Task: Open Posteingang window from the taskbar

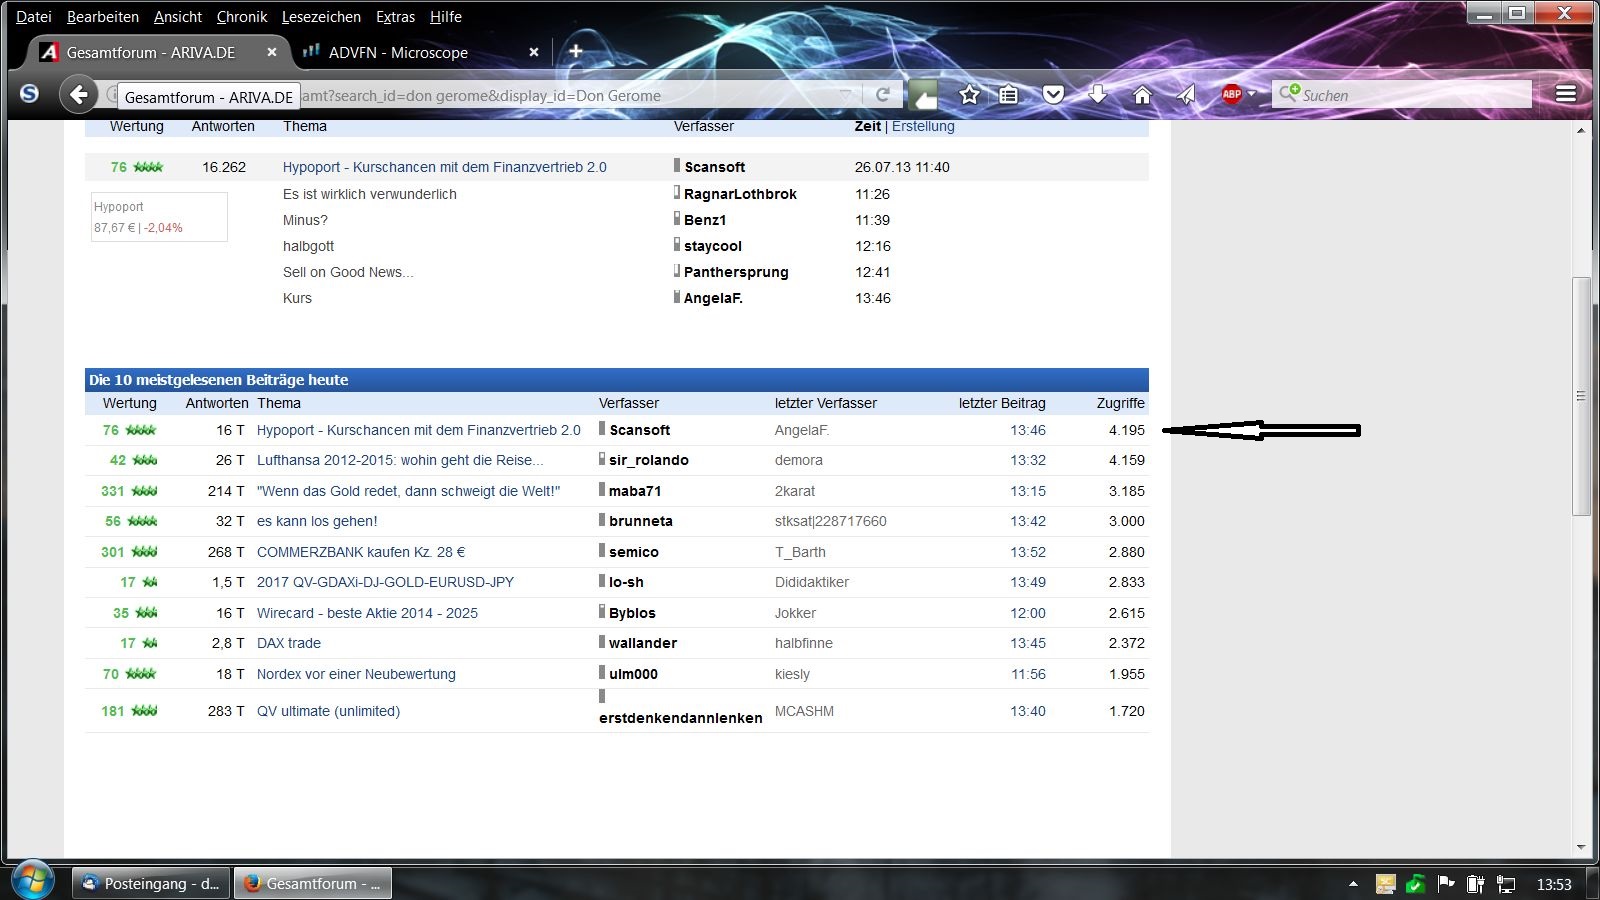Action: [x=152, y=884]
